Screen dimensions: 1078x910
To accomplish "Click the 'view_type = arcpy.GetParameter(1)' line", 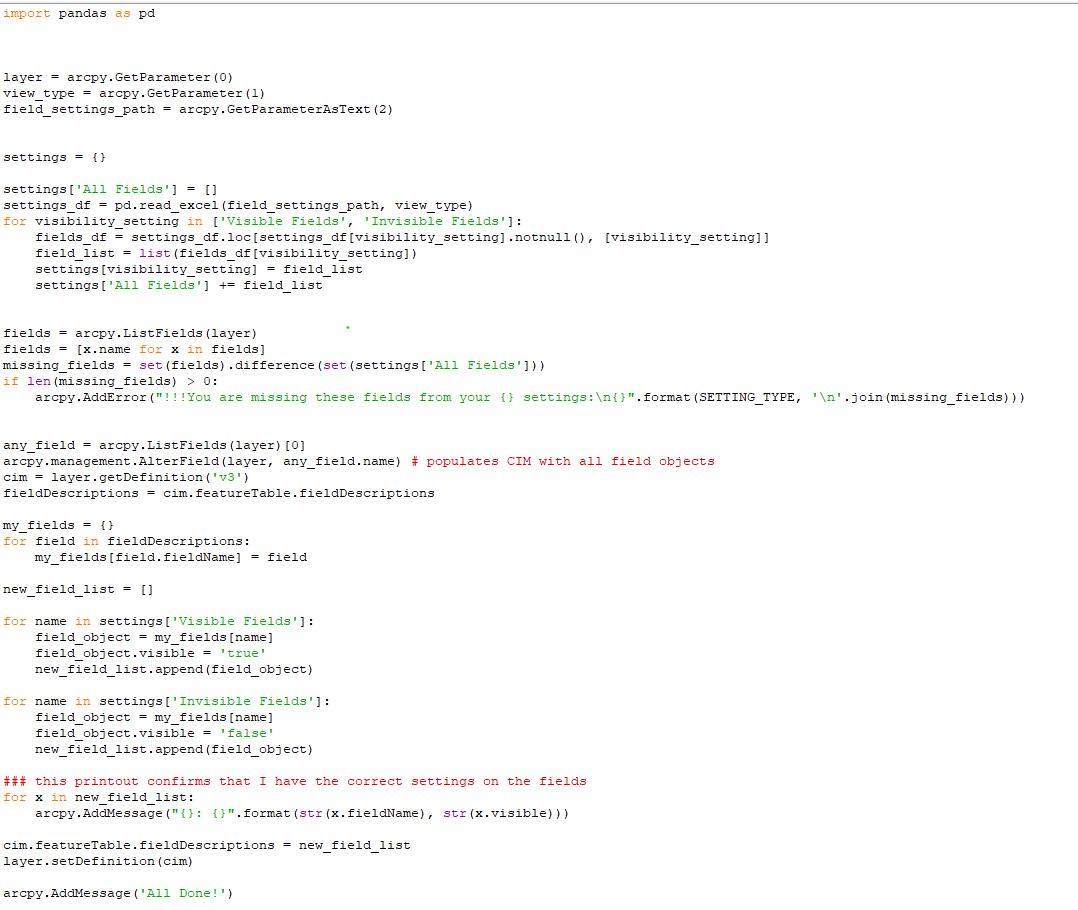I will pyautogui.click(x=134, y=93).
